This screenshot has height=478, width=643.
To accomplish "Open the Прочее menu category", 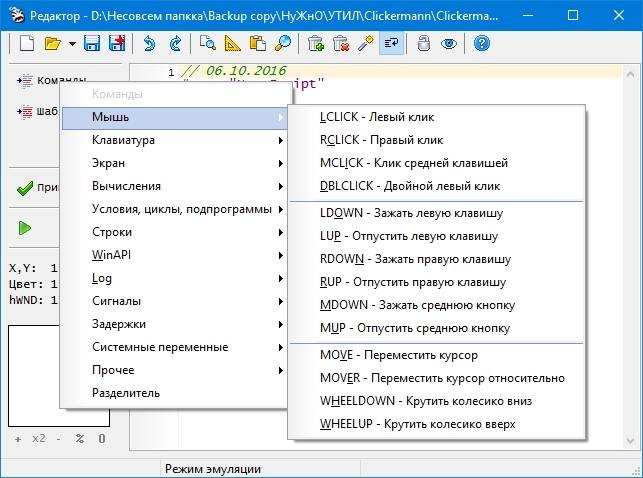I will click(175, 370).
